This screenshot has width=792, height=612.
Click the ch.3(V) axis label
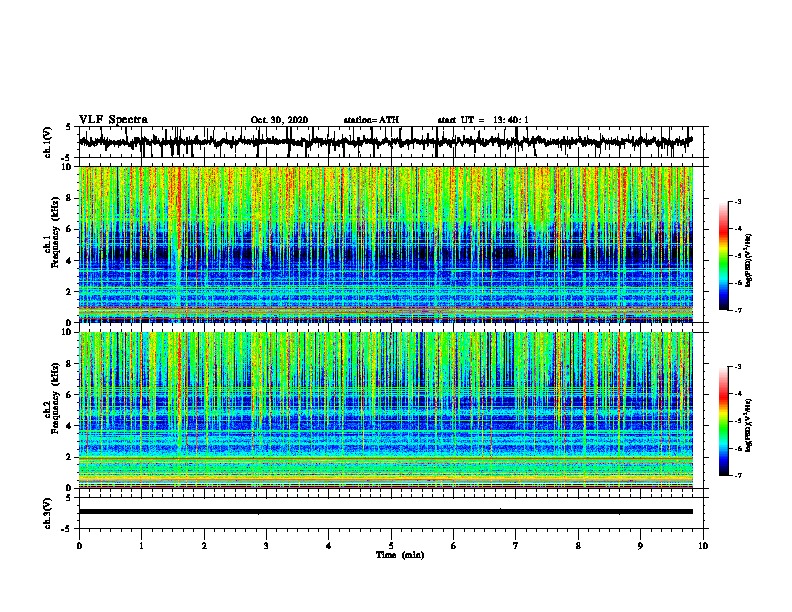[48, 513]
